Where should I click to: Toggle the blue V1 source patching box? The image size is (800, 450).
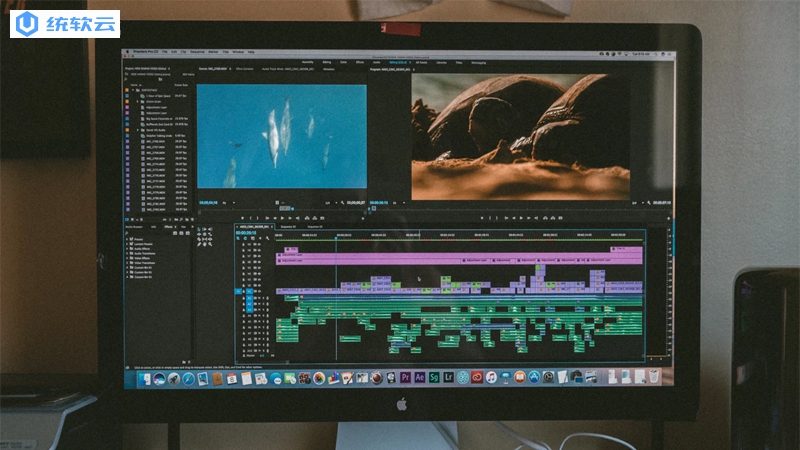pos(238,291)
